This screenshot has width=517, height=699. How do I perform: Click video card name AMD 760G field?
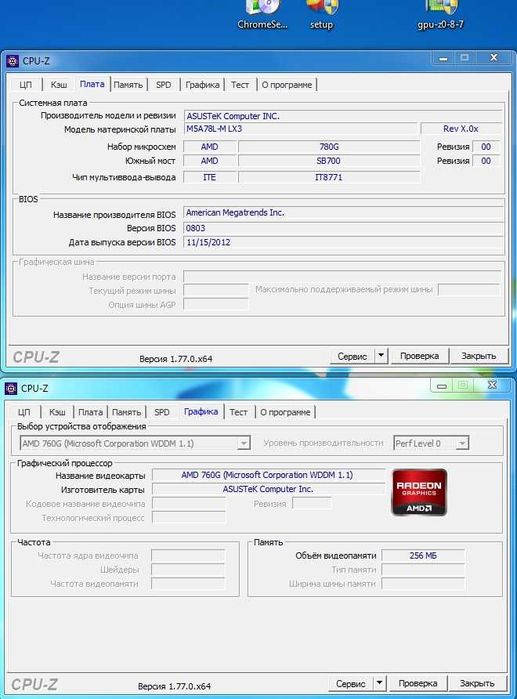(x=268, y=475)
